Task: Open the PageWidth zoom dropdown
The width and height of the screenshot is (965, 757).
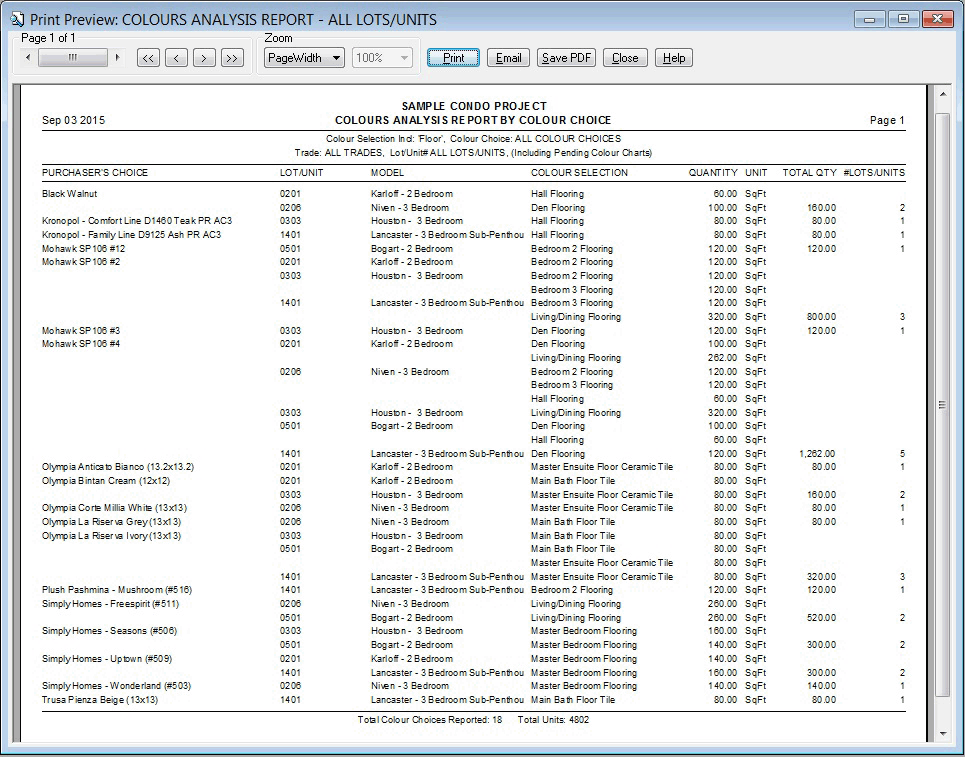Action: point(304,58)
